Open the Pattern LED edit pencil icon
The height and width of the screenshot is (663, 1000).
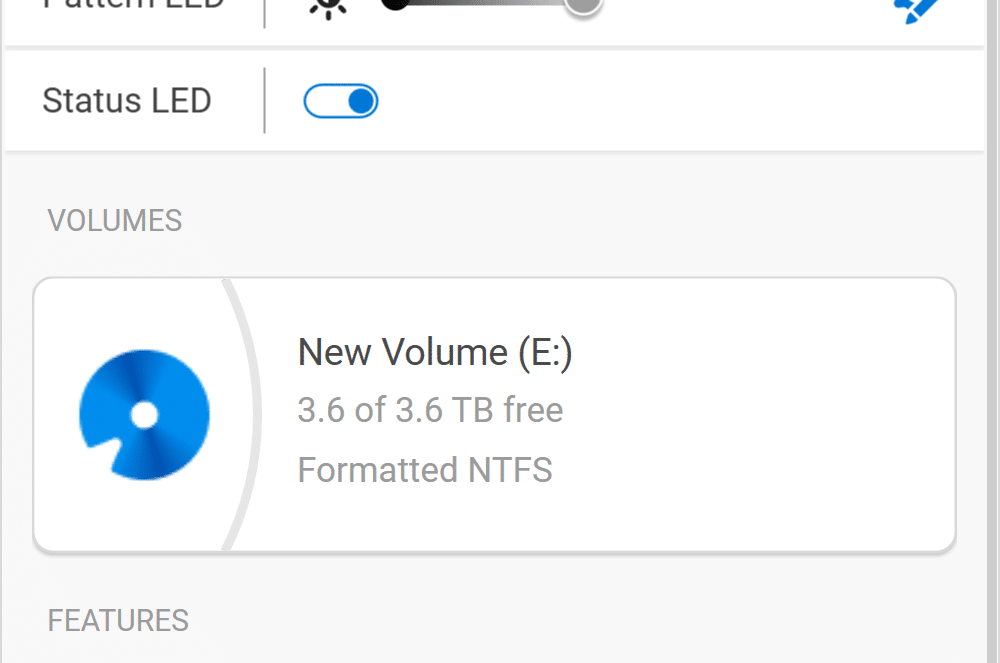[916, 10]
